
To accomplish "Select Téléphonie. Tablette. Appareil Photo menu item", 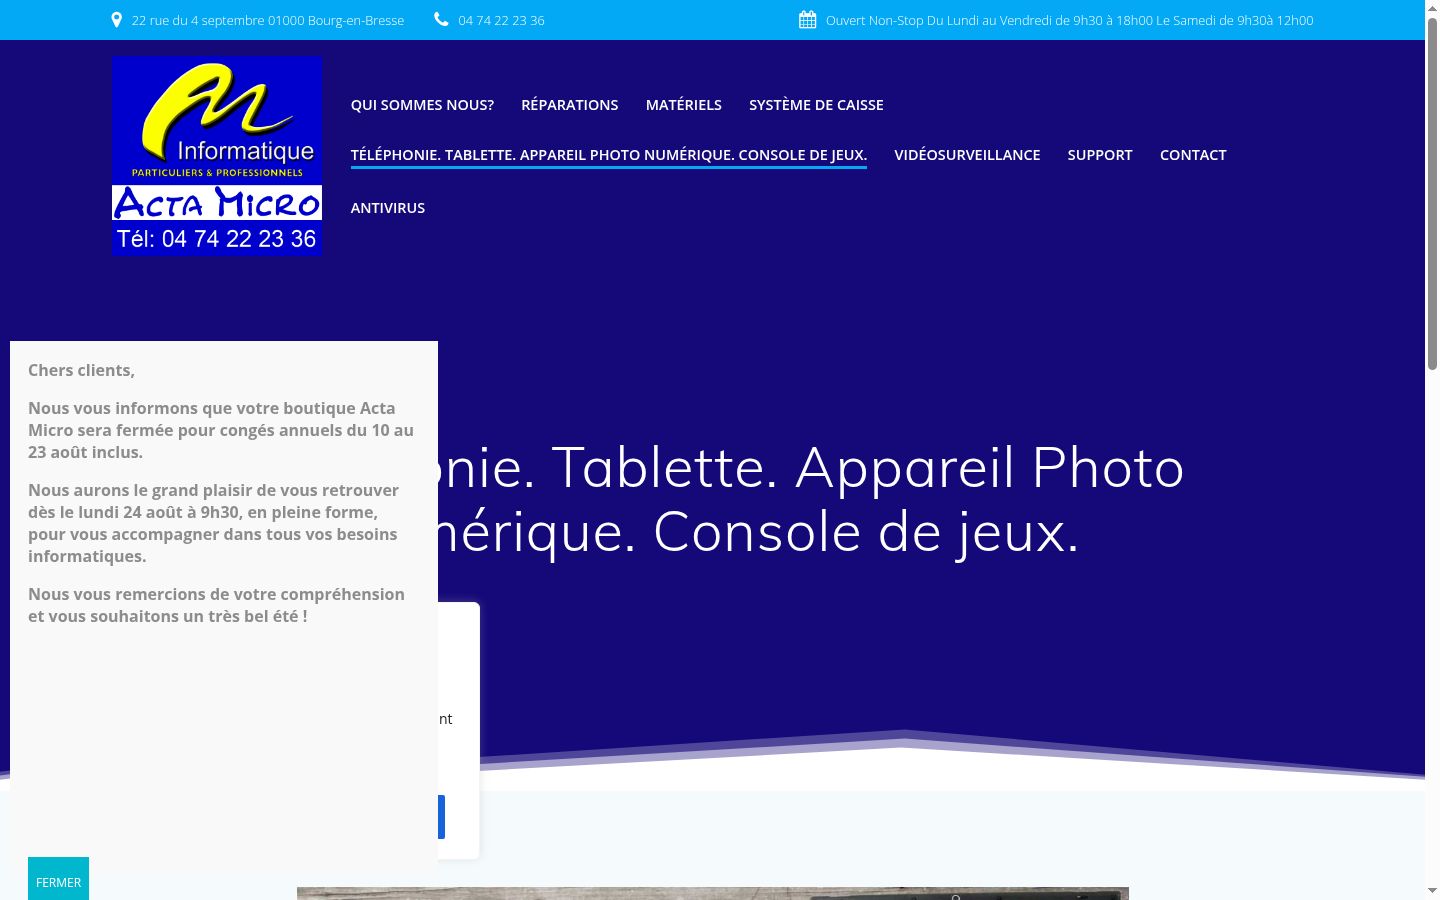I will 609,155.
